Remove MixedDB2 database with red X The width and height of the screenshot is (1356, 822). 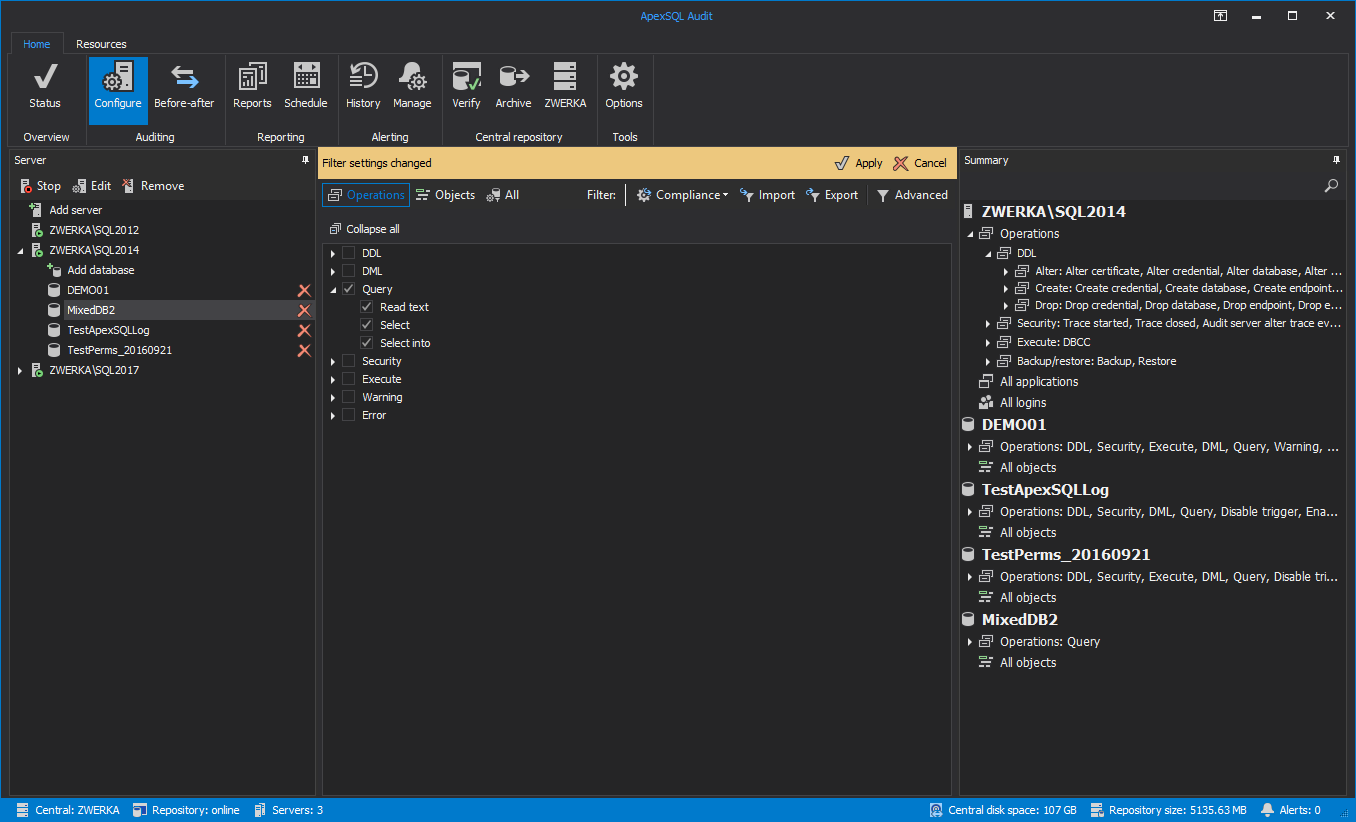(x=304, y=310)
